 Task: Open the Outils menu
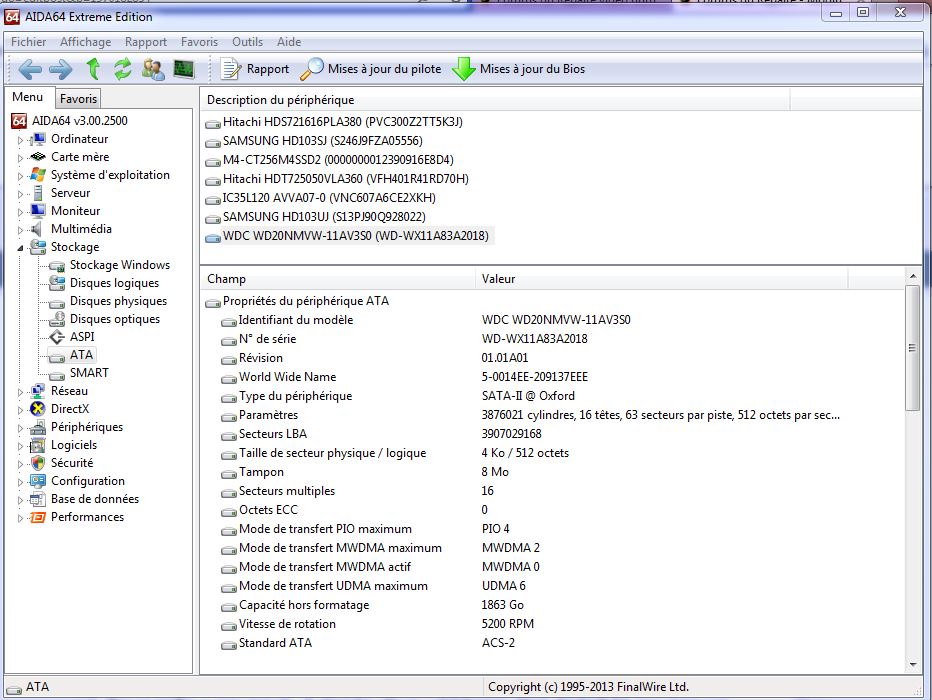247,42
